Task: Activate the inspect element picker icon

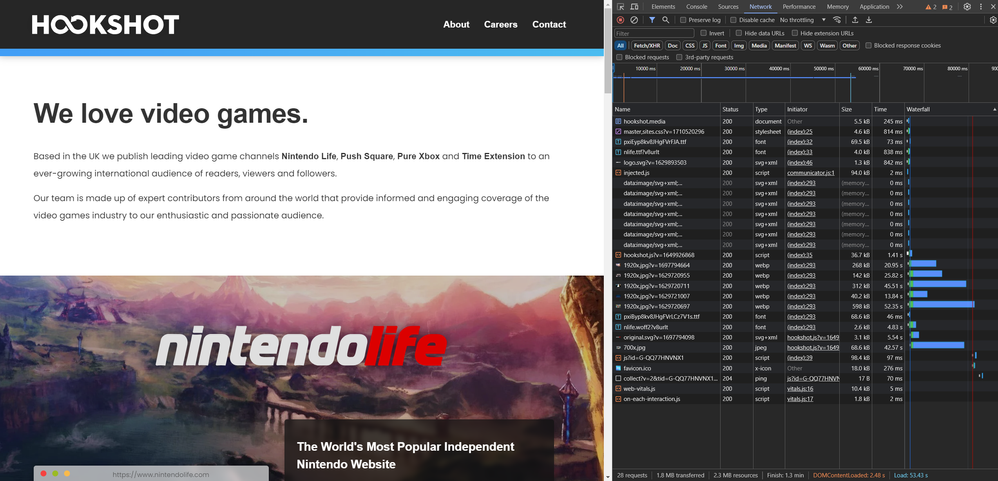Action: click(621, 6)
